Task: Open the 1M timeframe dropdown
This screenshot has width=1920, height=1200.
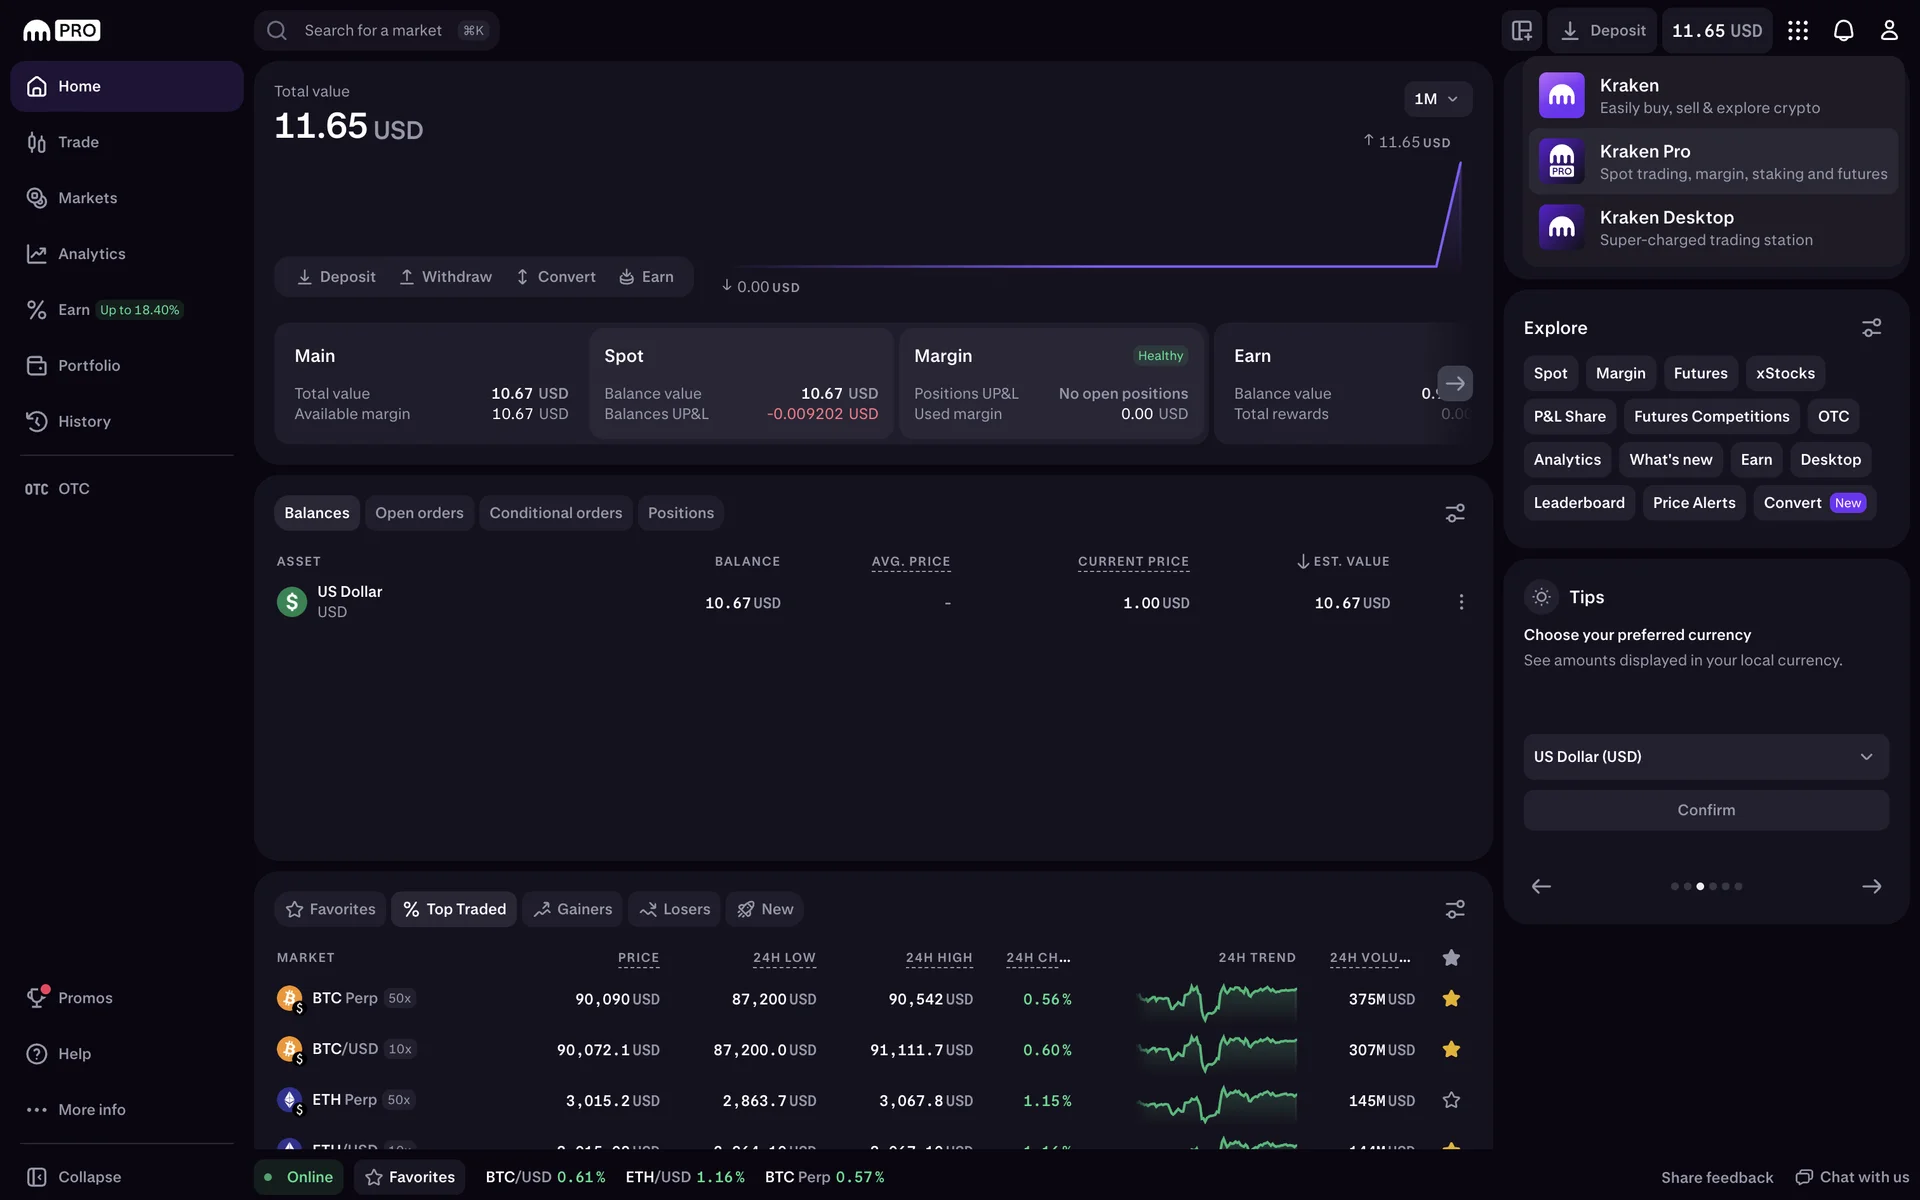Action: click(1437, 99)
